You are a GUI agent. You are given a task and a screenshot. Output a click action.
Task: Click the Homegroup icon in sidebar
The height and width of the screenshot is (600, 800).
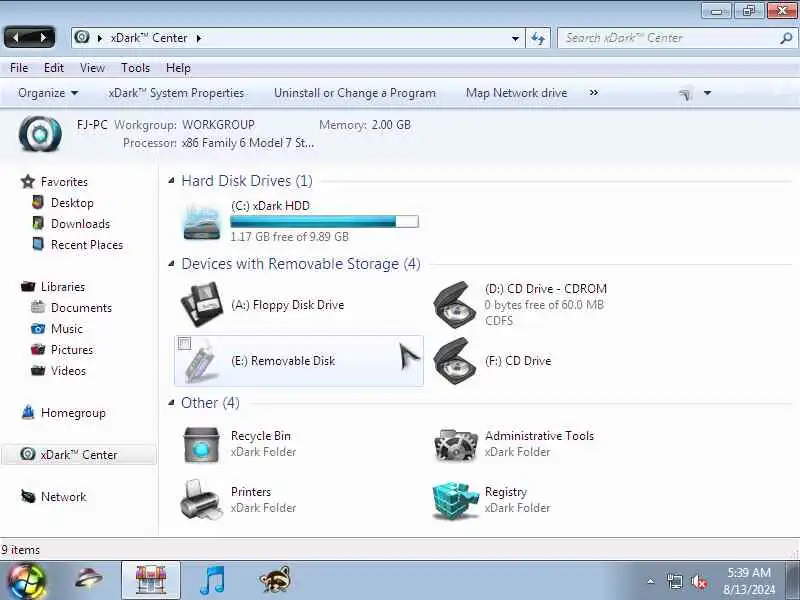(28, 412)
